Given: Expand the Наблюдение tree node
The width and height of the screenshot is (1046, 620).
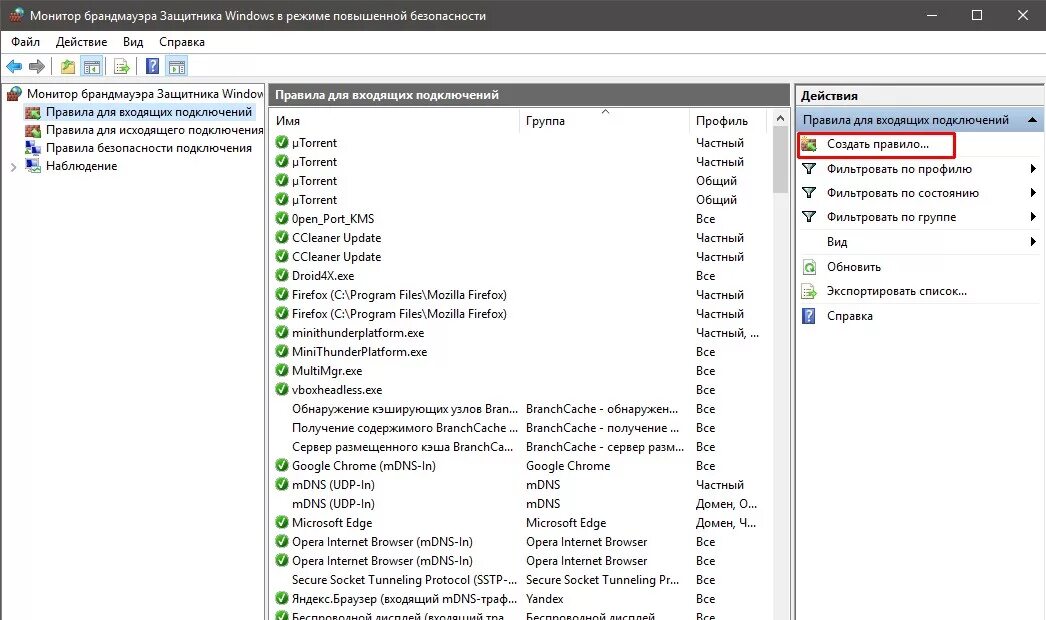Looking at the screenshot, I should 13,167.
